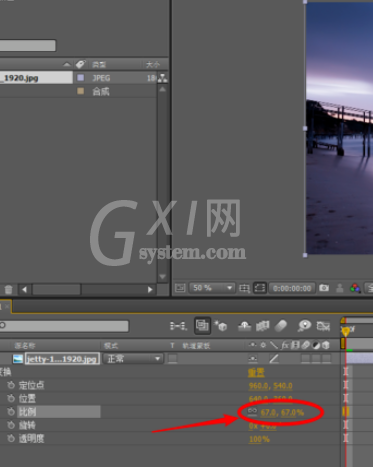Click 重置 reset link for transform

tap(256, 372)
